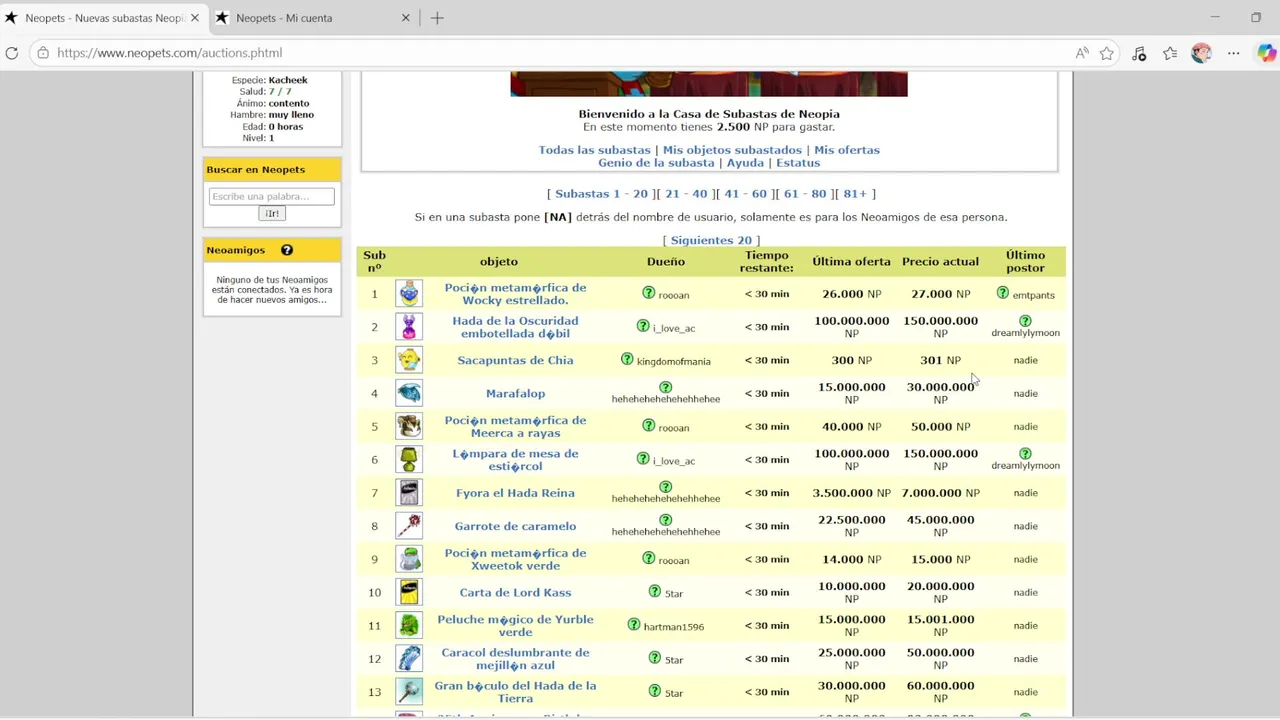Click green help icon beside hartman1596
The width and height of the screenshot is (1280, 720).
tap(634, 624)
